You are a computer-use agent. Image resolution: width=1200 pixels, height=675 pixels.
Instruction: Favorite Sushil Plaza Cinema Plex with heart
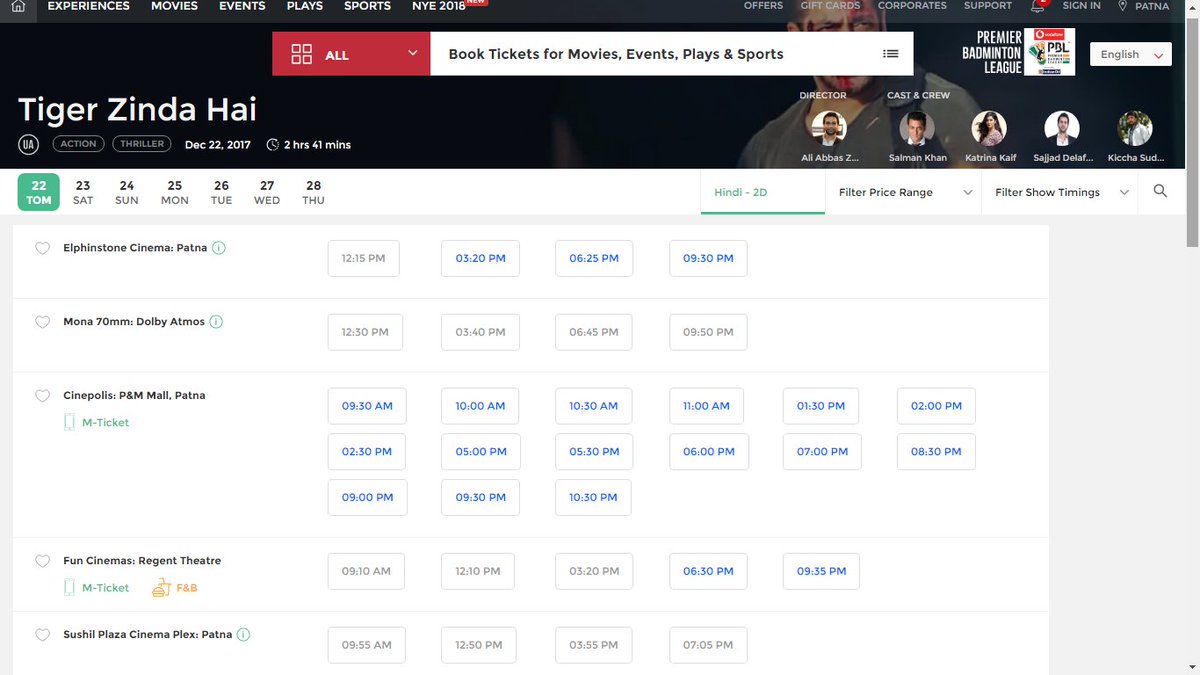point(42,635)
